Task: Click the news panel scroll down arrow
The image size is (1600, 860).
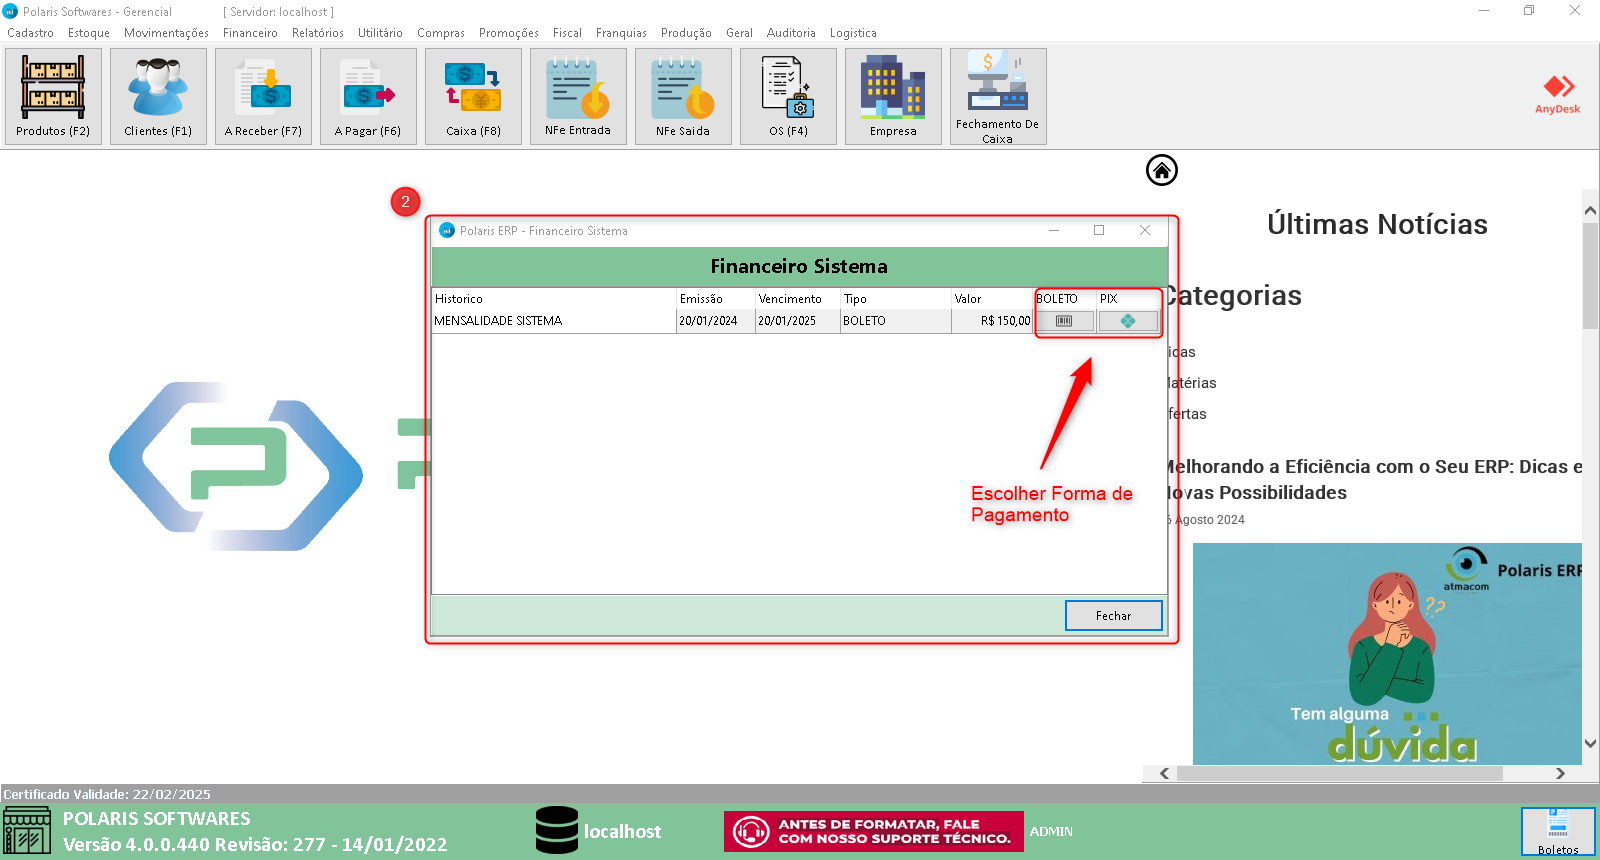Action: click(1590, 743)
